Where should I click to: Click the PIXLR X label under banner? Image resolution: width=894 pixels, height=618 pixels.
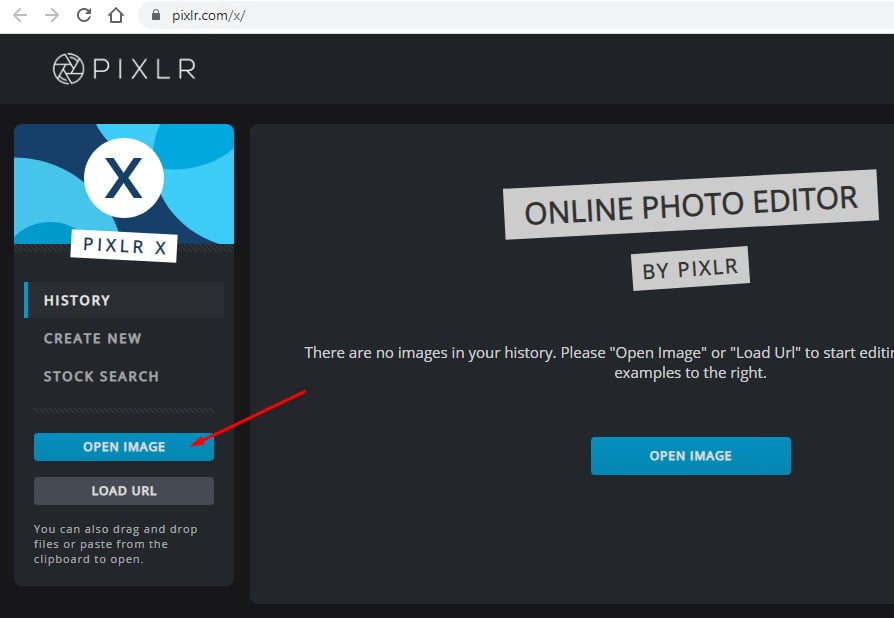124,247
